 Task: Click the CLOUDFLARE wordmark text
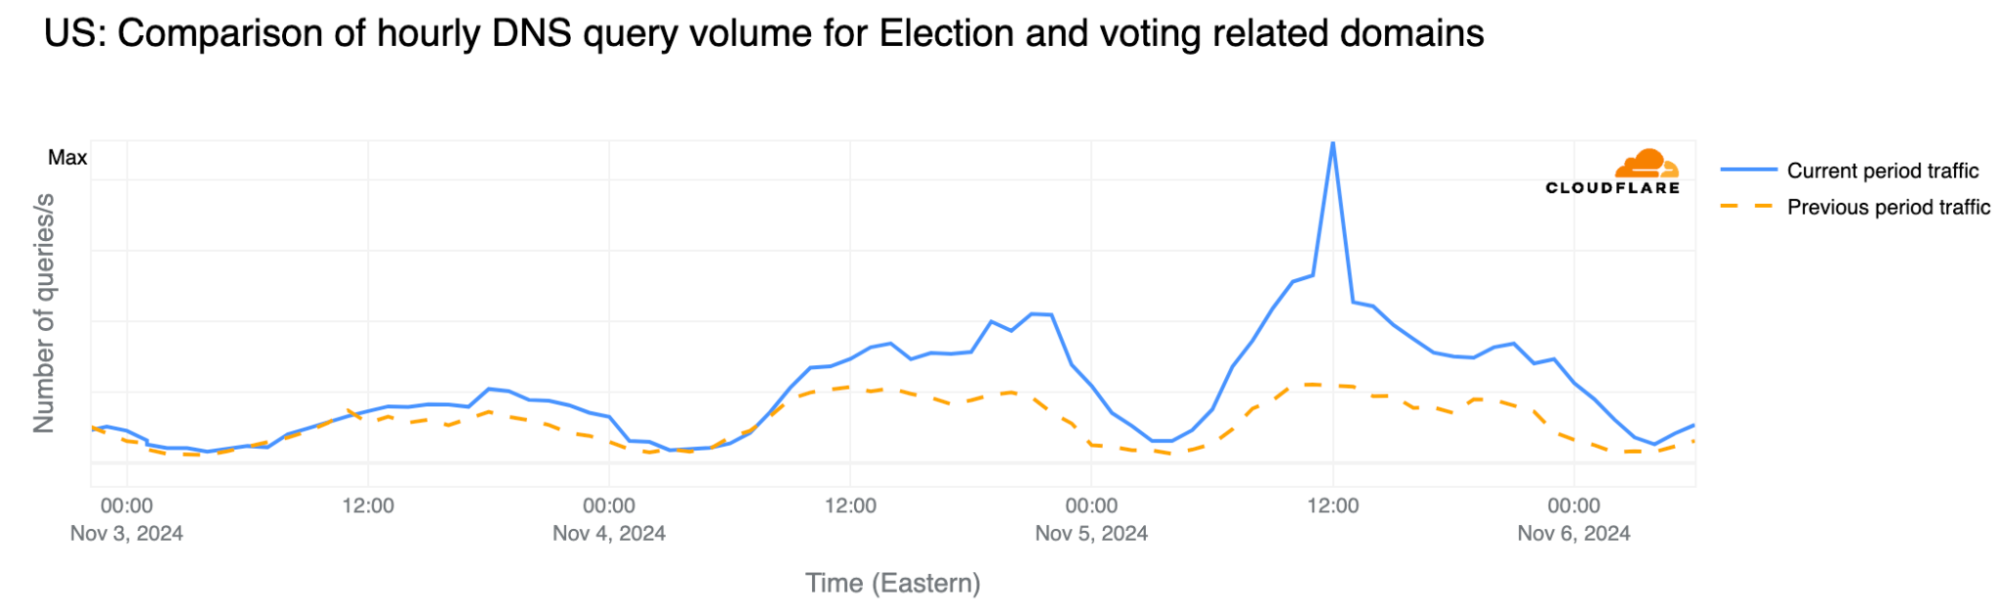coord(1612,188)
